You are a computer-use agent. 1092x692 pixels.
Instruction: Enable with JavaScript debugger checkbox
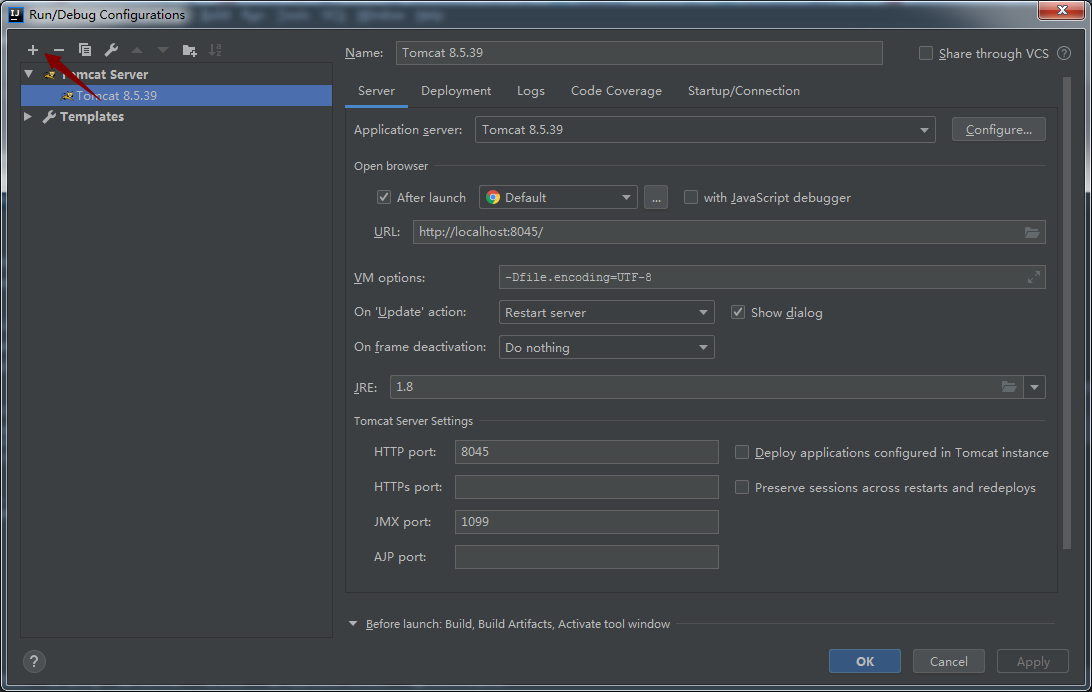click(x=691, y=197)
